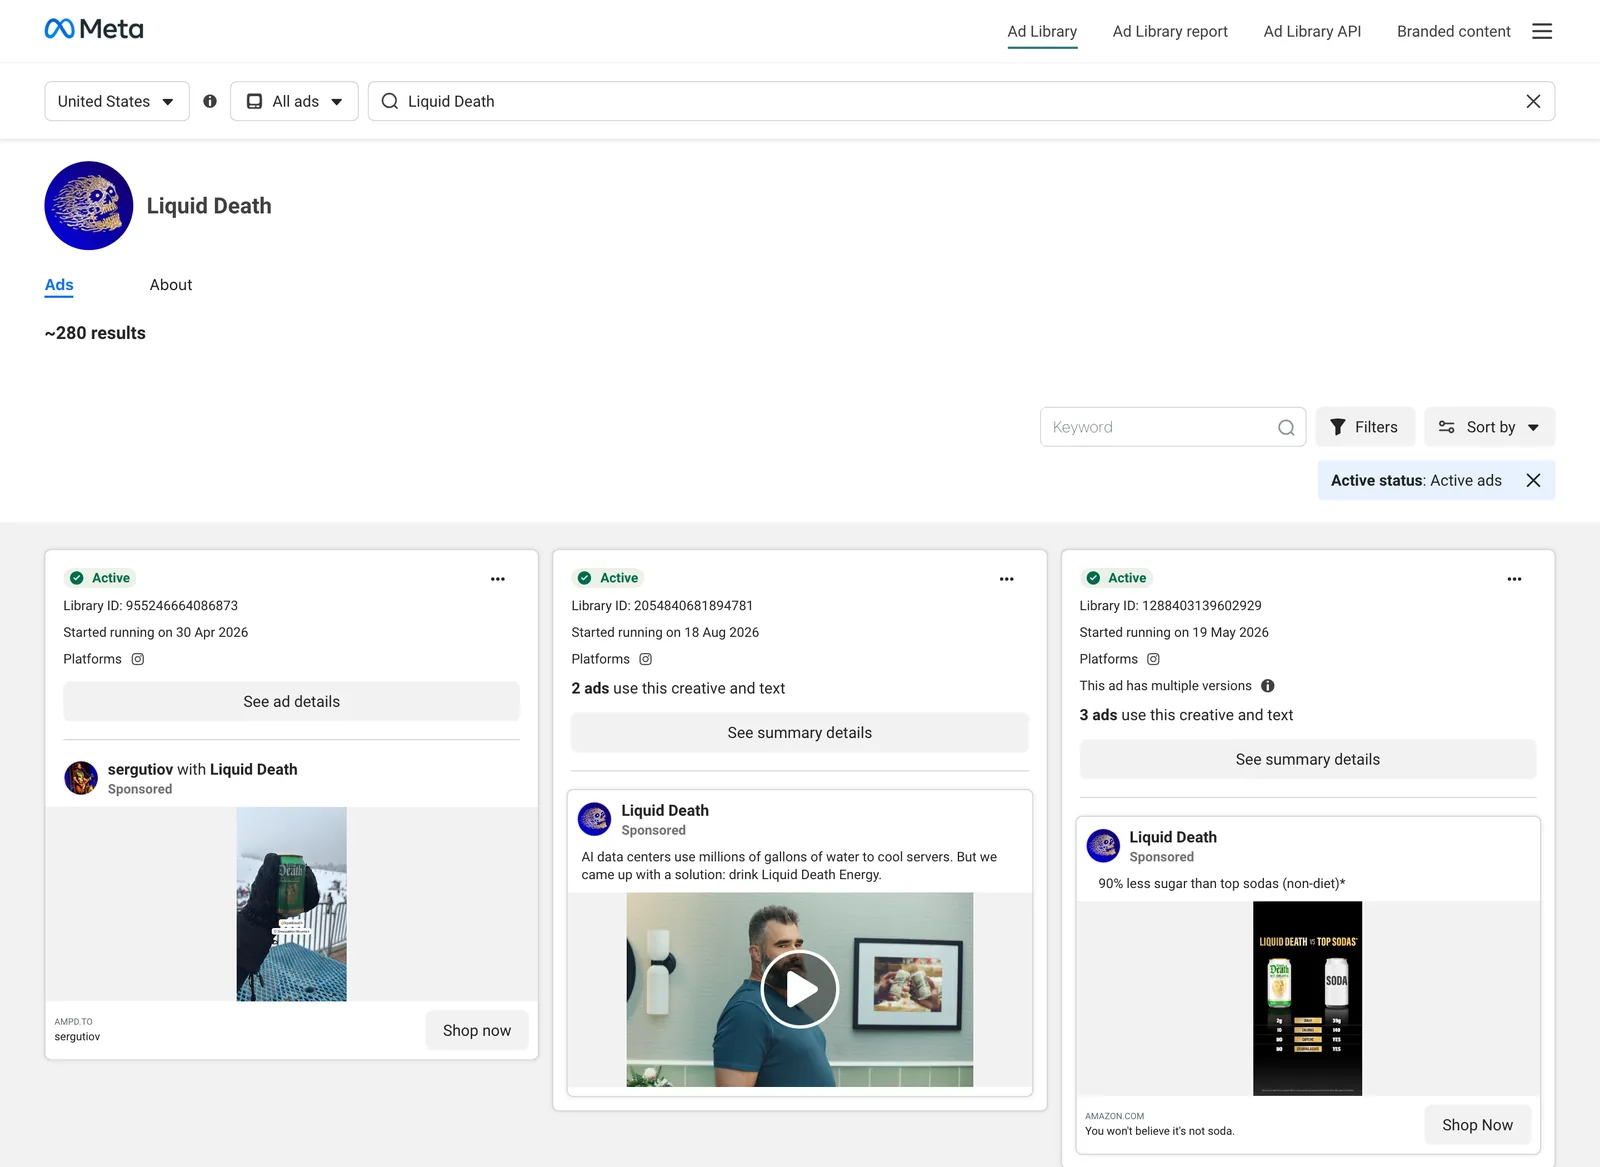Click Shop Now on Amazon.com ad
Image resolution: width=1600 pixels, height=1167 pixels.
pyautogui.click(x=1478, y=1125)
